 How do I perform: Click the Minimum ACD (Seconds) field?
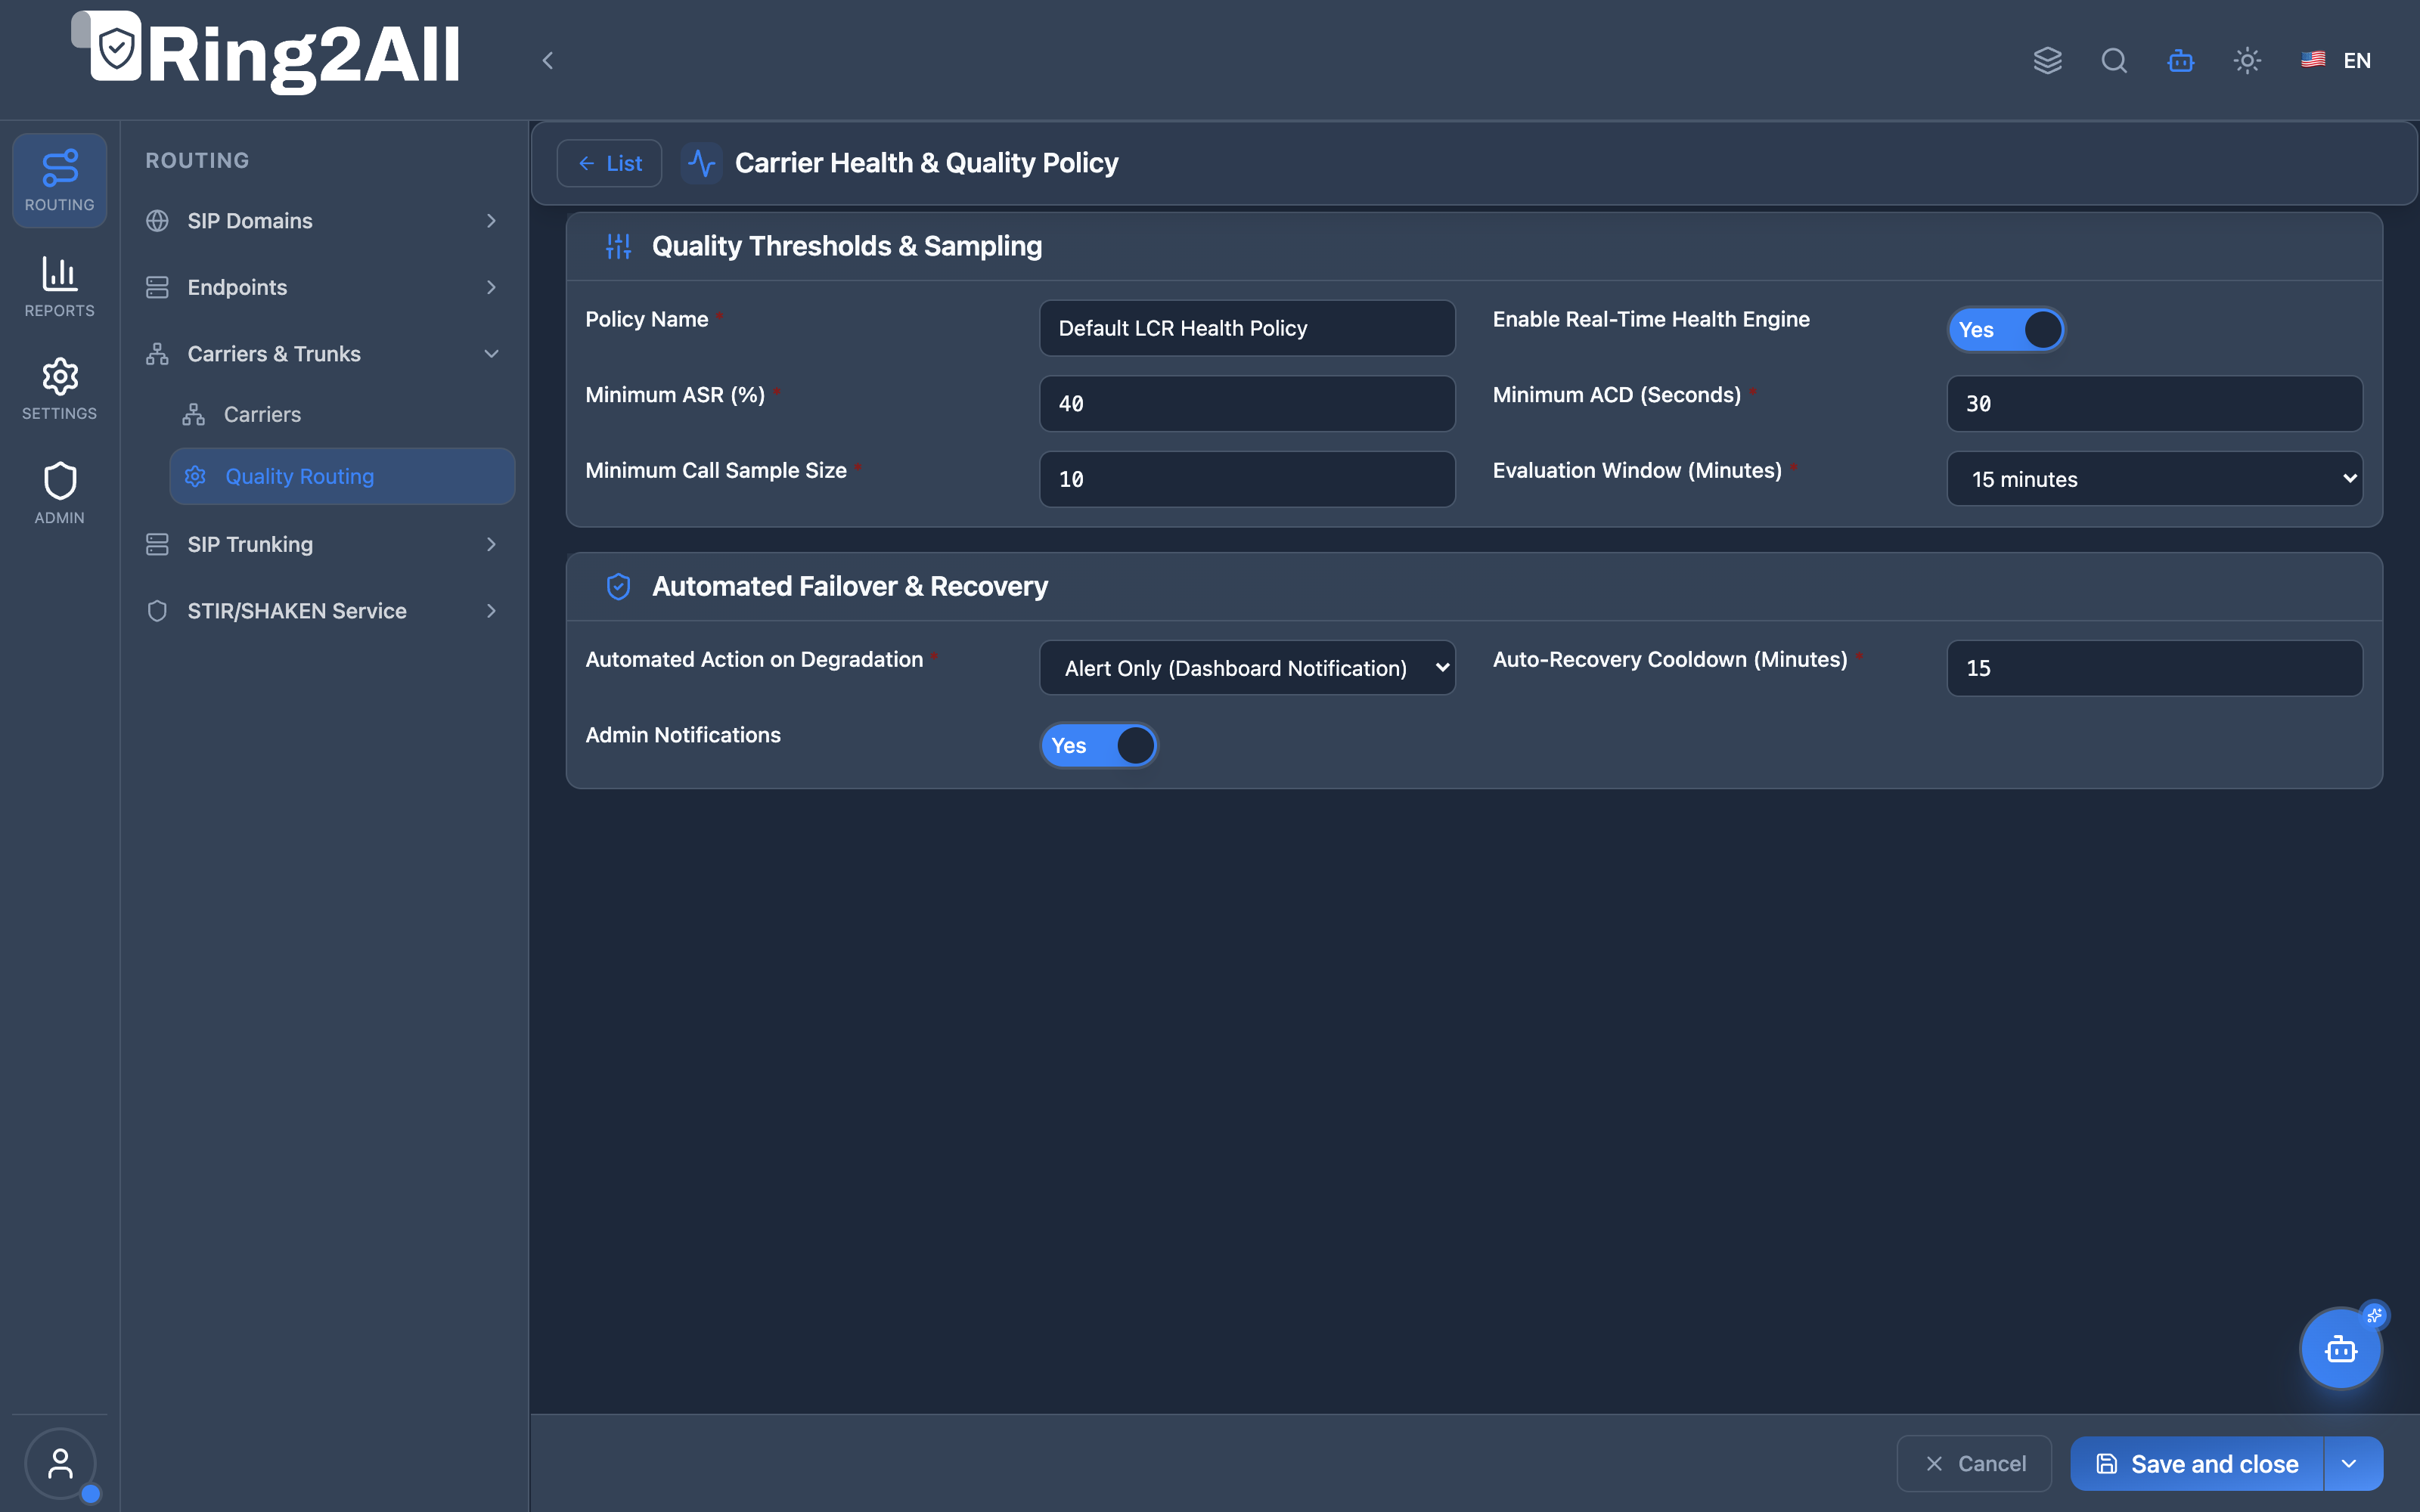[x=2154, y=404]
